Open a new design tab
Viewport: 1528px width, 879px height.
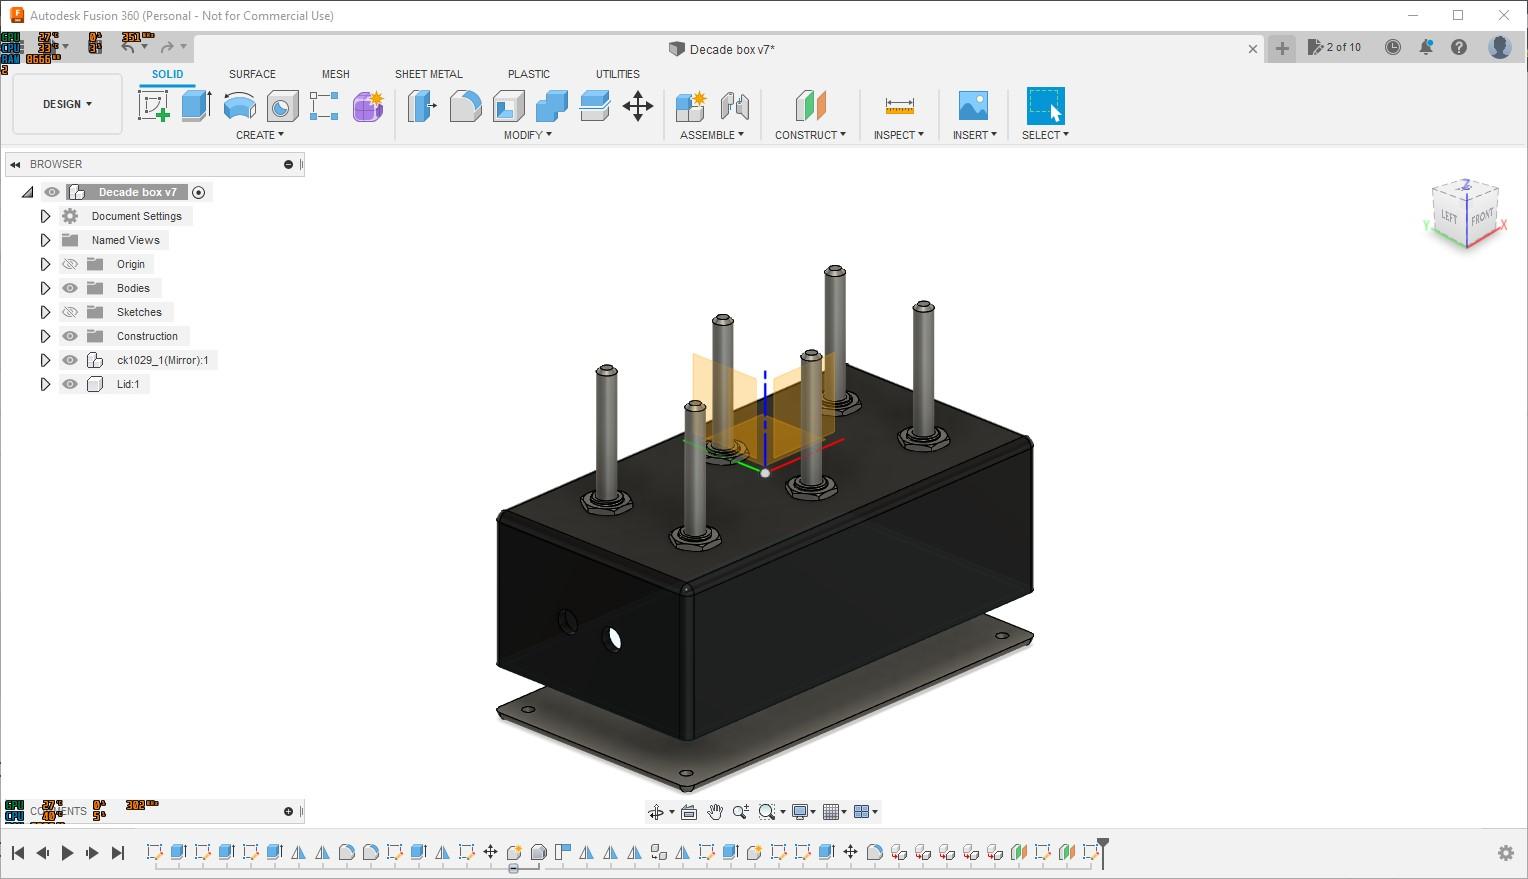click(1282, 48)
